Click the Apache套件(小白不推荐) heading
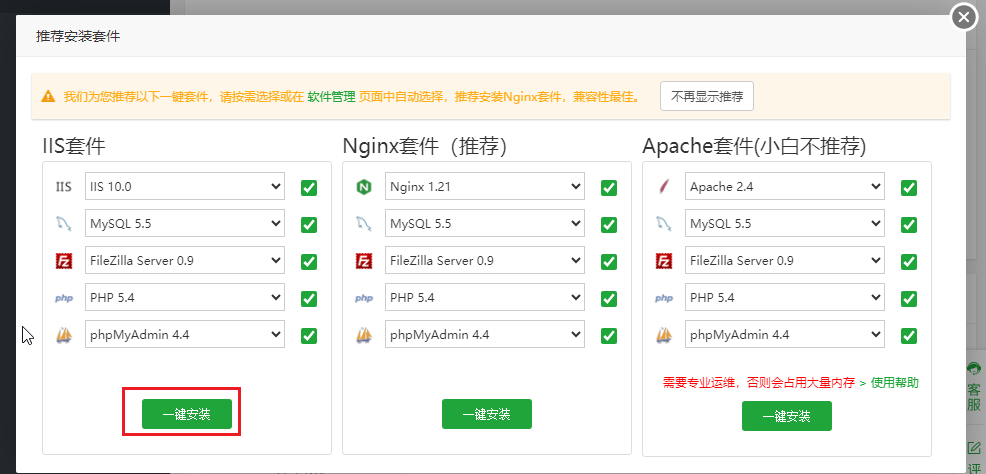 tap(754, 146)
